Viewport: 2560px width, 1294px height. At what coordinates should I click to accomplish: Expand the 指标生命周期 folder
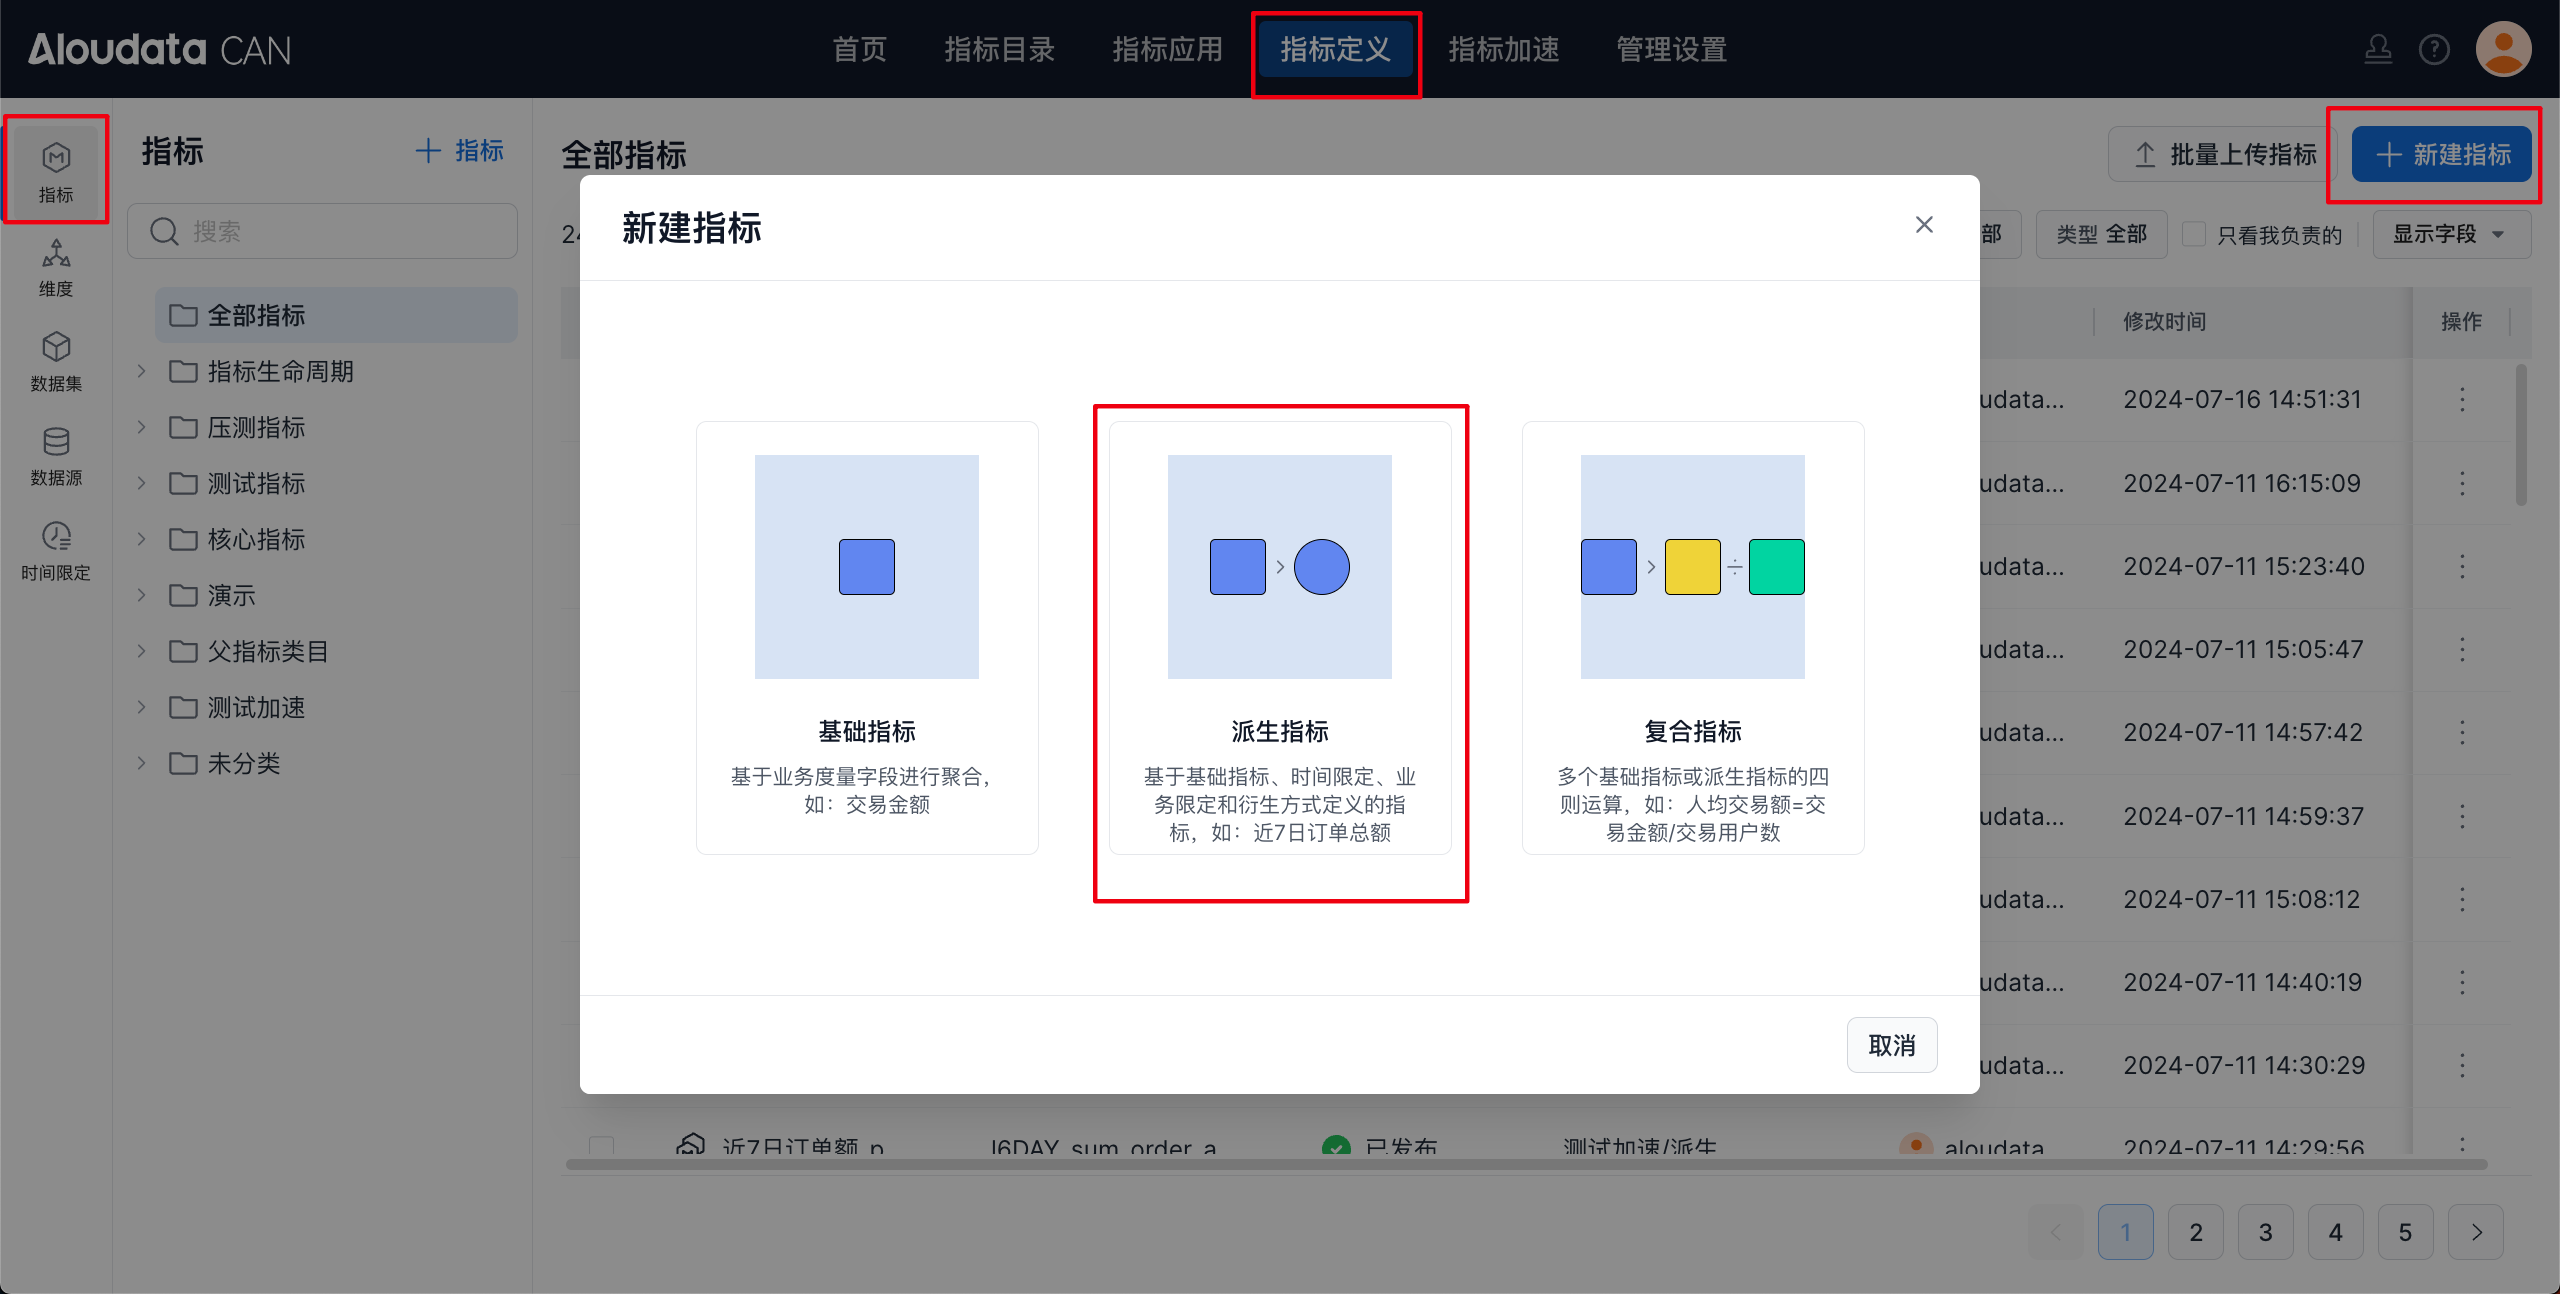click(142, 371)
